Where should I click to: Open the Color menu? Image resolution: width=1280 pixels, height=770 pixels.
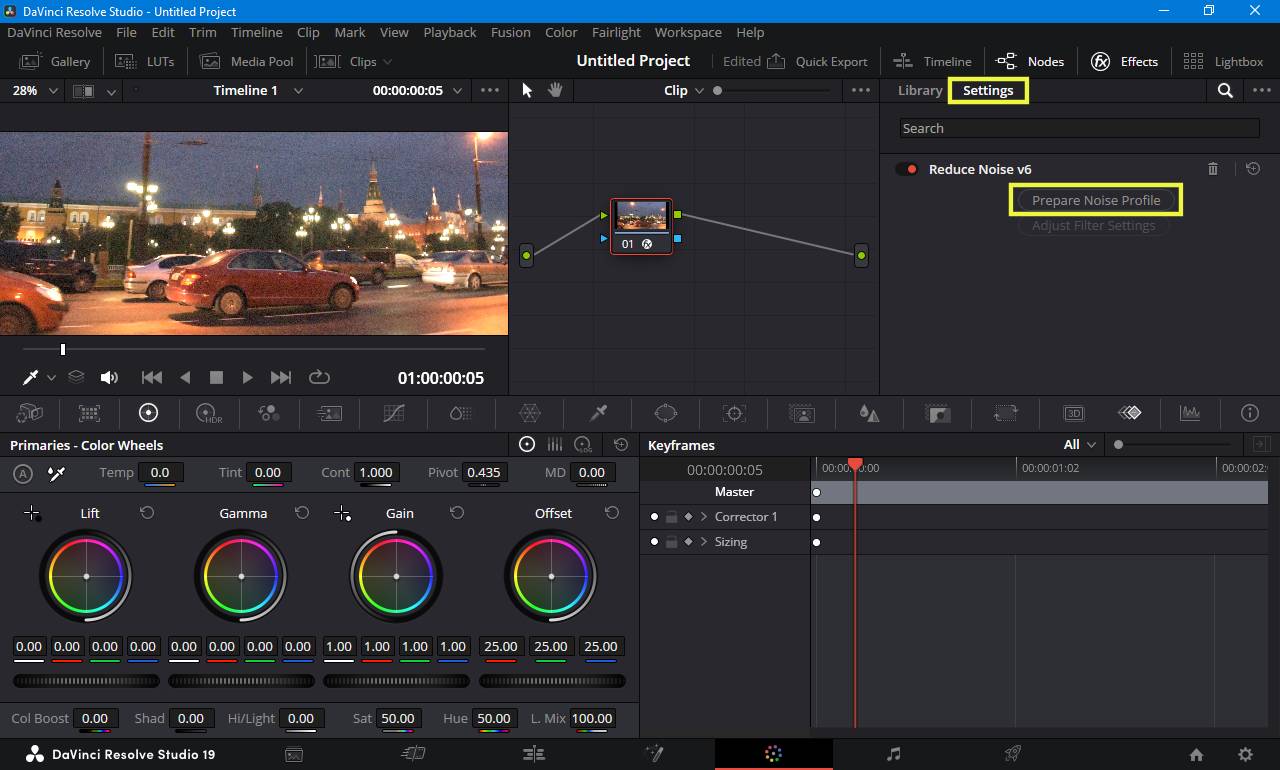(561, 32)
